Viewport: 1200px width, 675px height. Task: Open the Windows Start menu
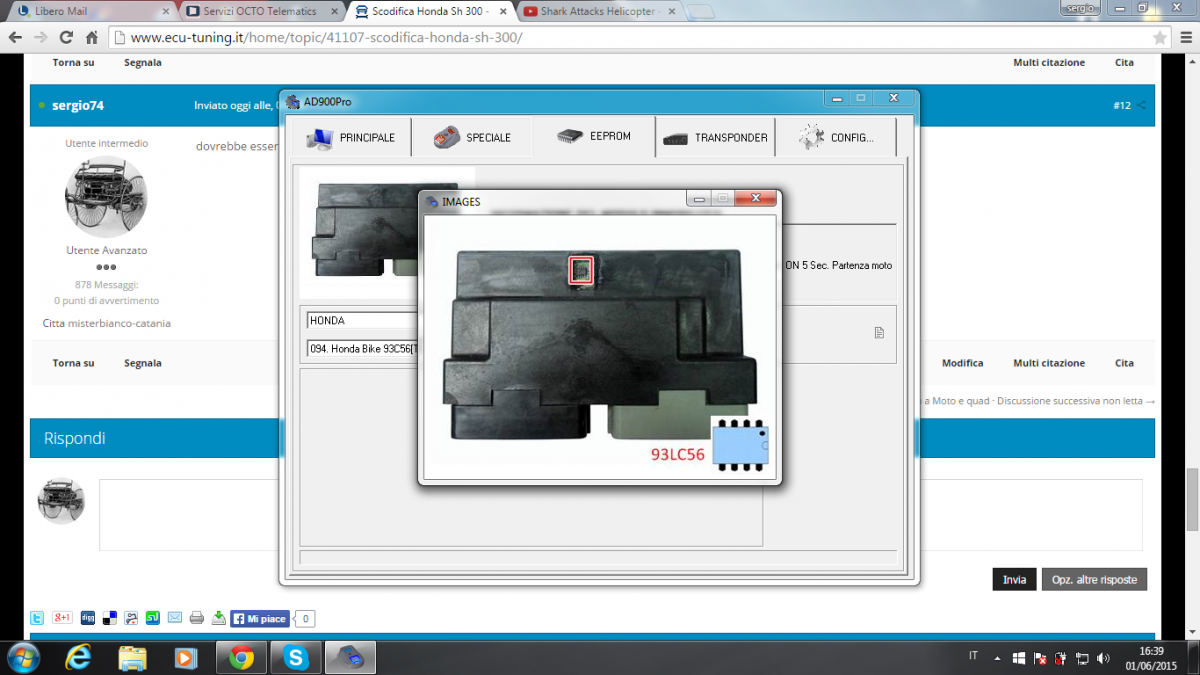click(22, 657)
